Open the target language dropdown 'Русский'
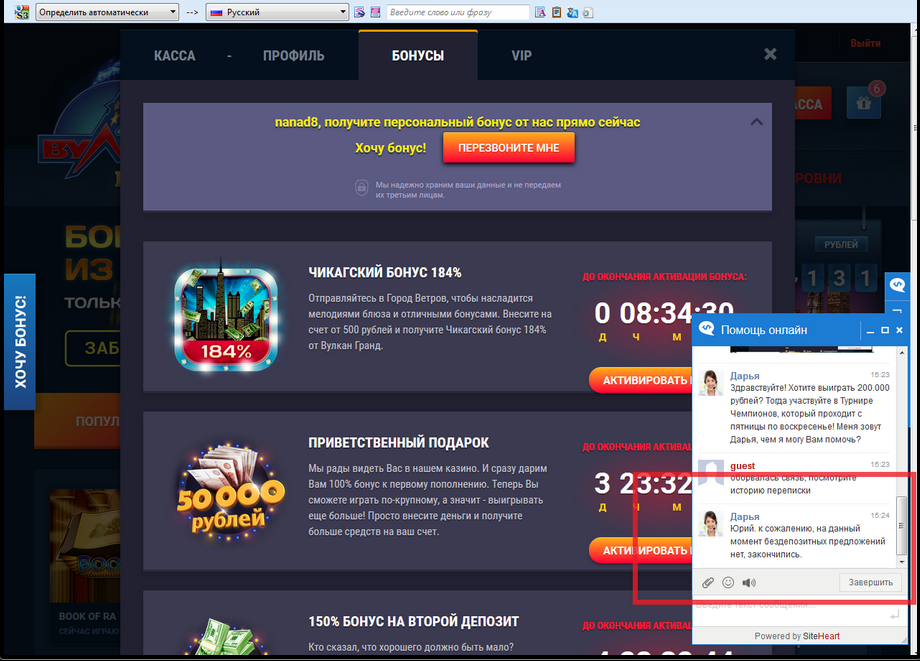This screenshot has width=920, height=661. point(277,12)
